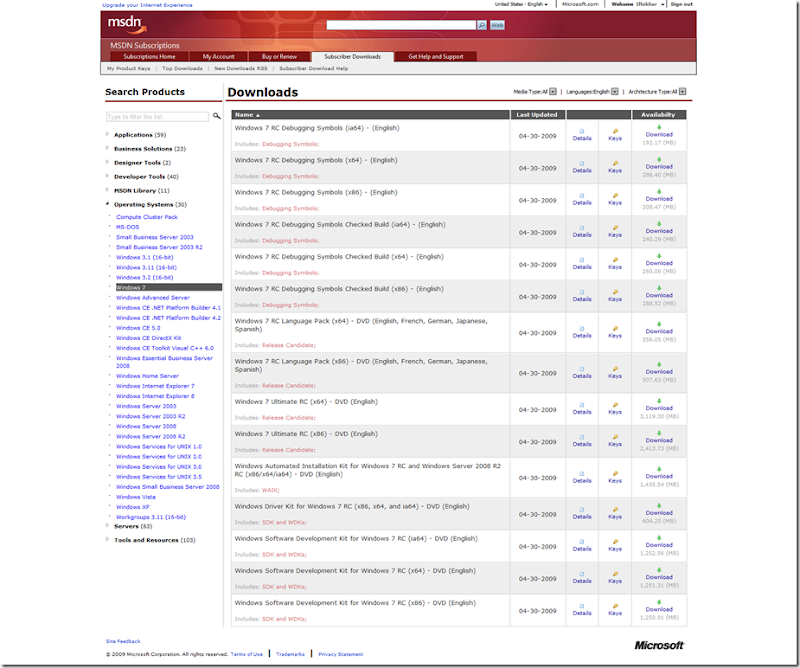Open Keys for Language Pack (x86) DVD

615,373
